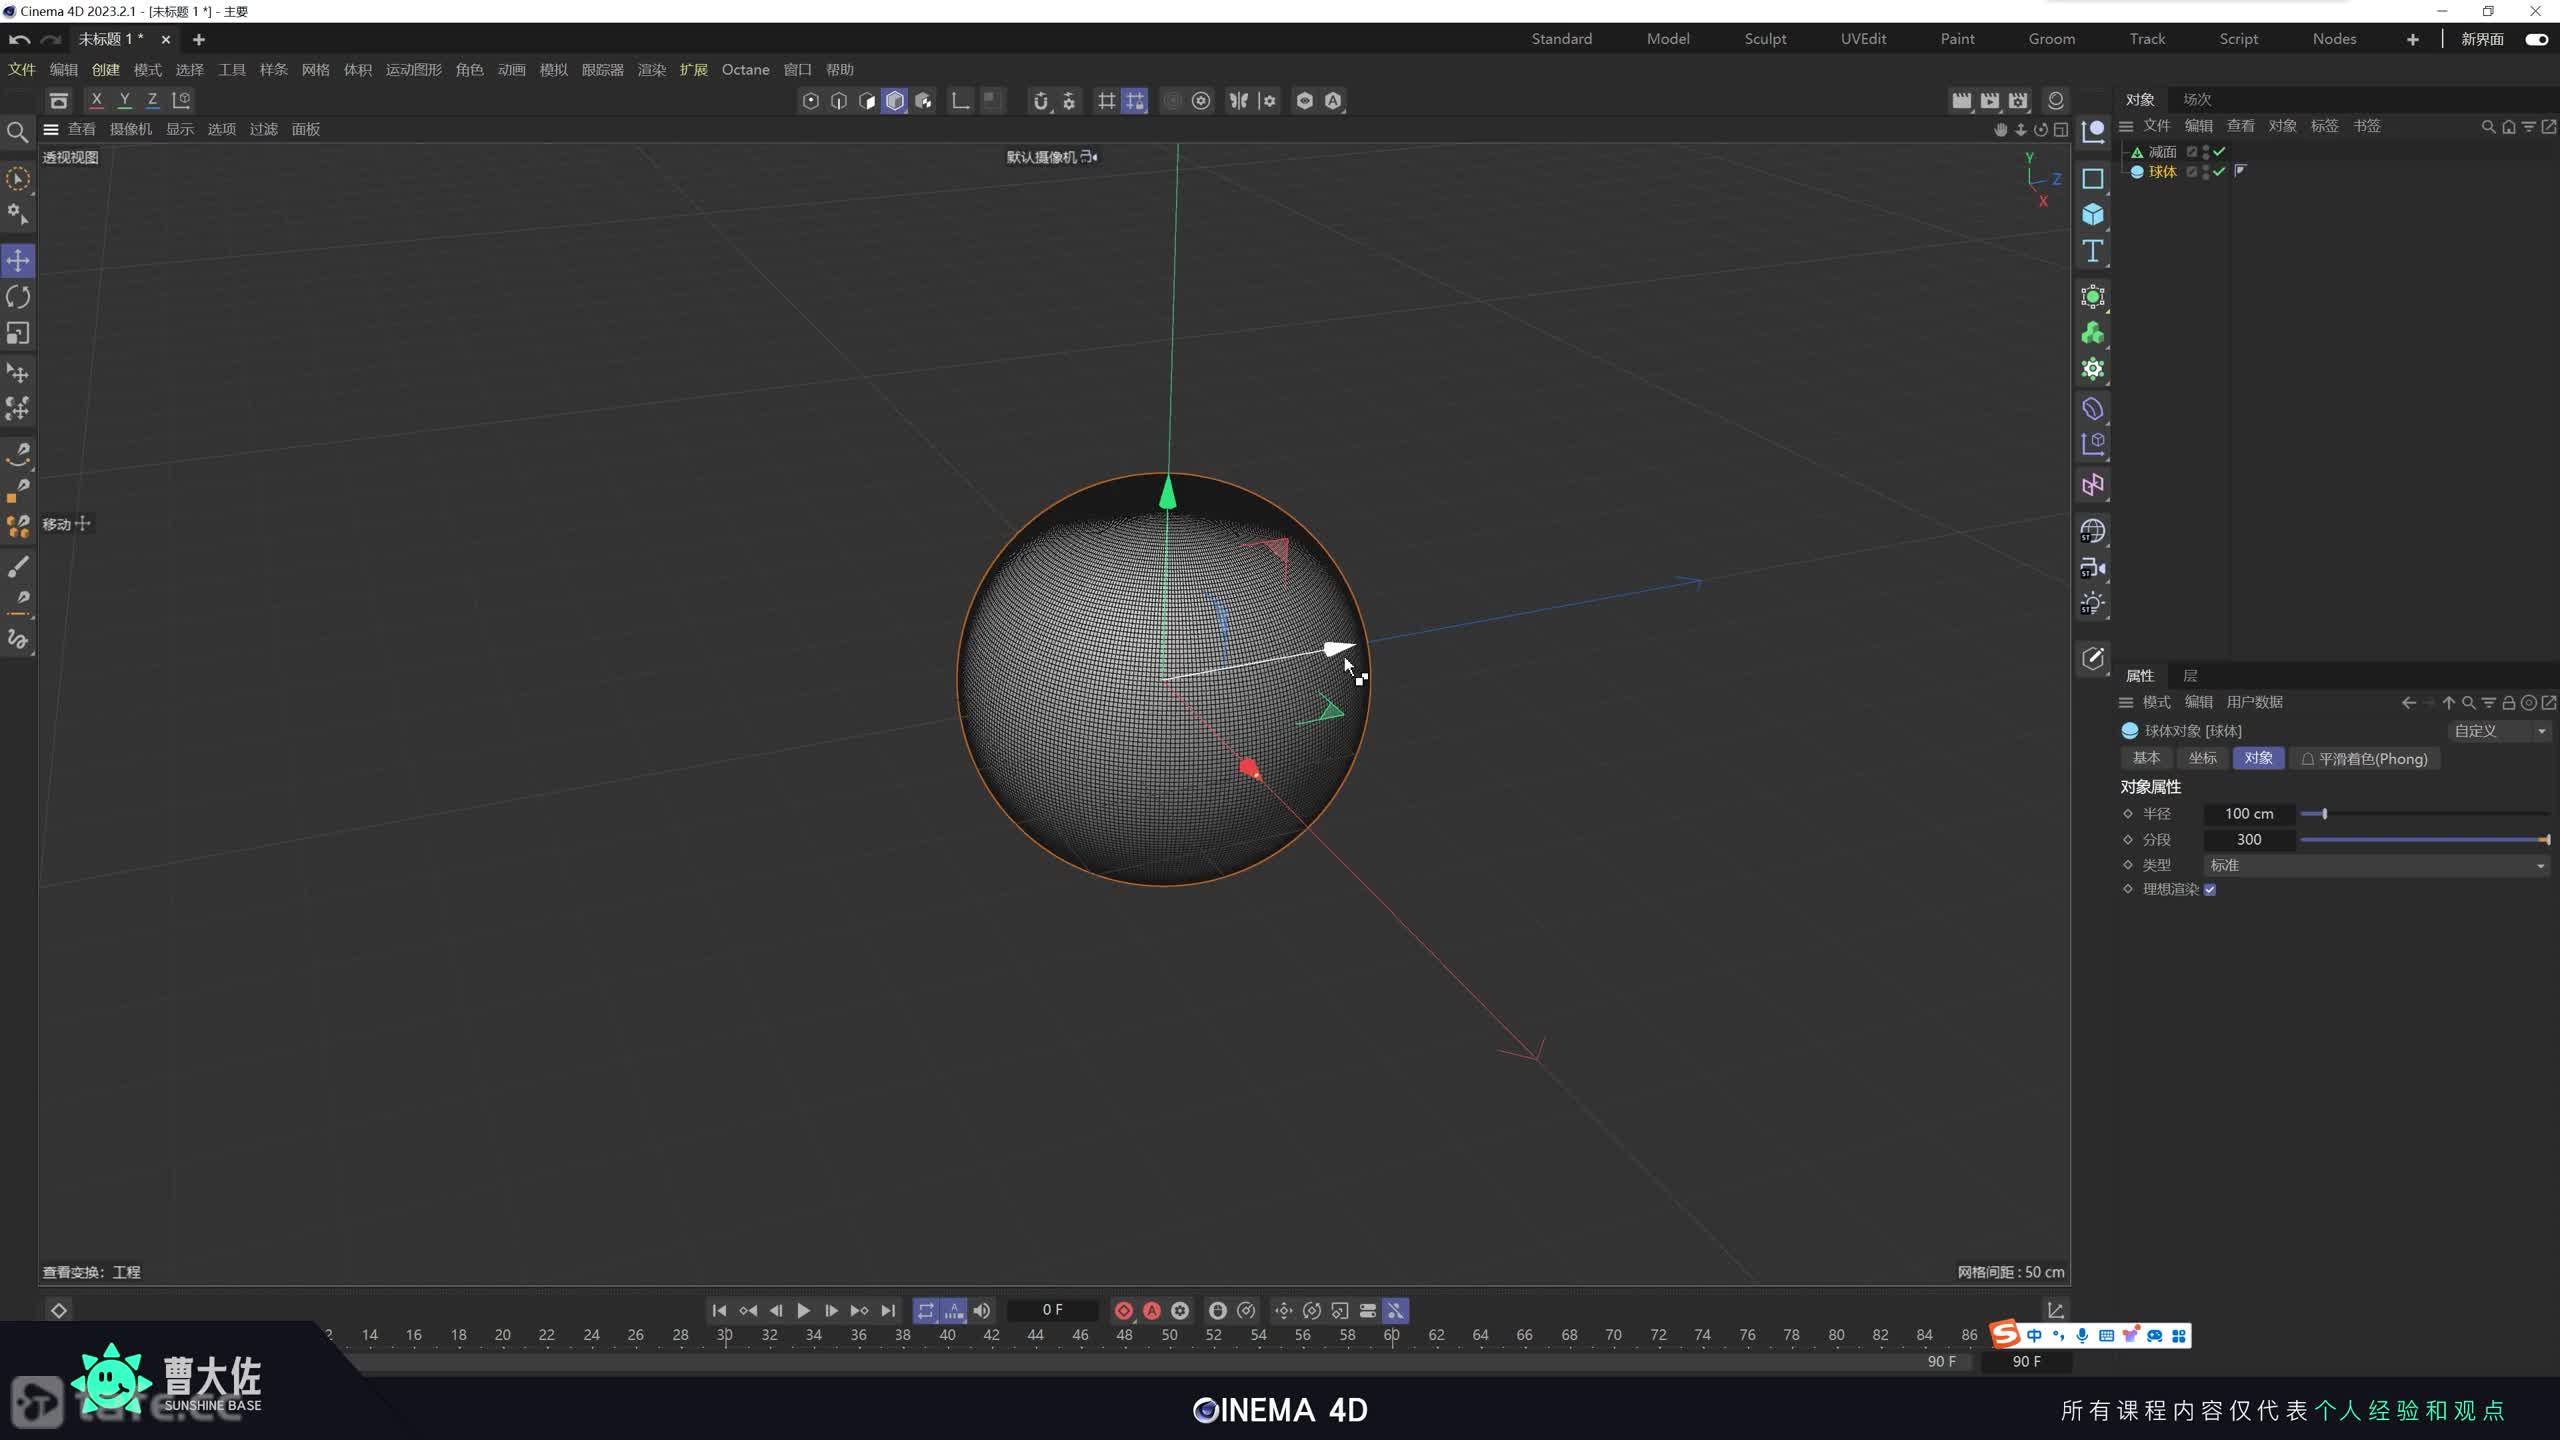Open the 坐标 attribute tab
The image size is (2560, 1440).
2202,758
